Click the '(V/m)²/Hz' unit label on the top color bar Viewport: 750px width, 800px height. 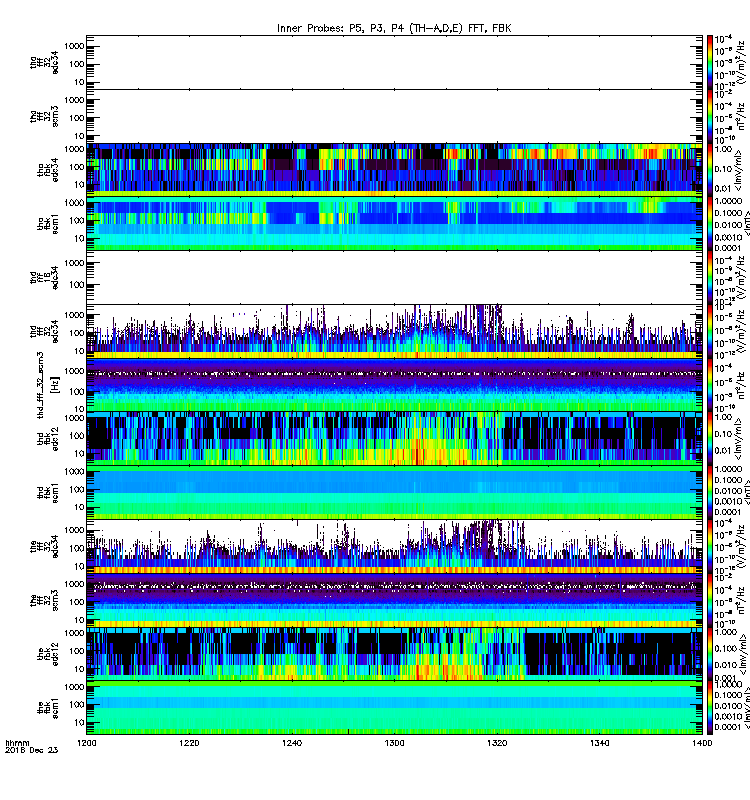point(740,62)
